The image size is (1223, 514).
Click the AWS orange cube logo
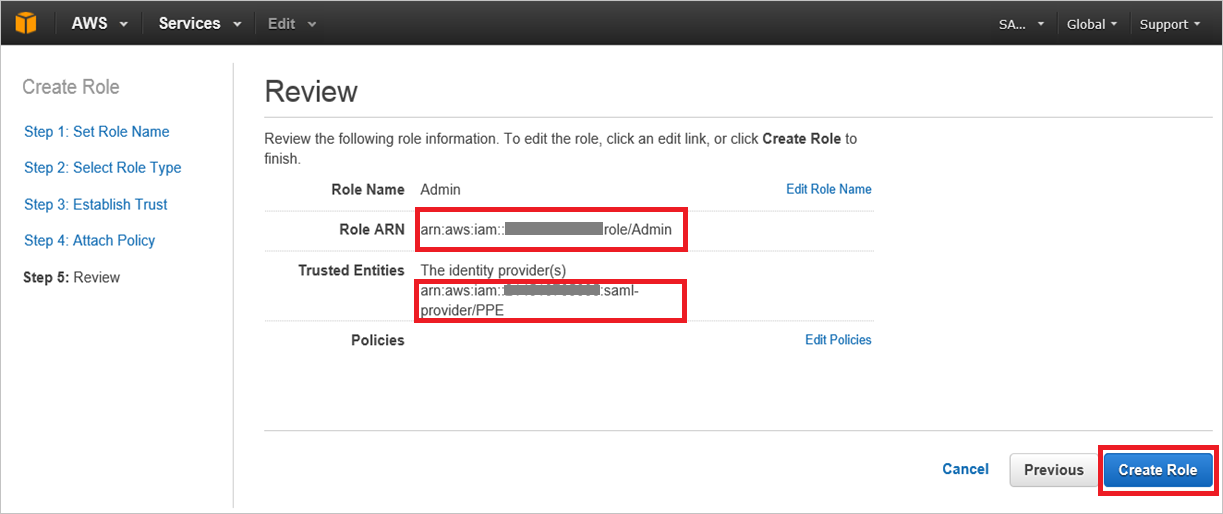(x=25, y=23)
